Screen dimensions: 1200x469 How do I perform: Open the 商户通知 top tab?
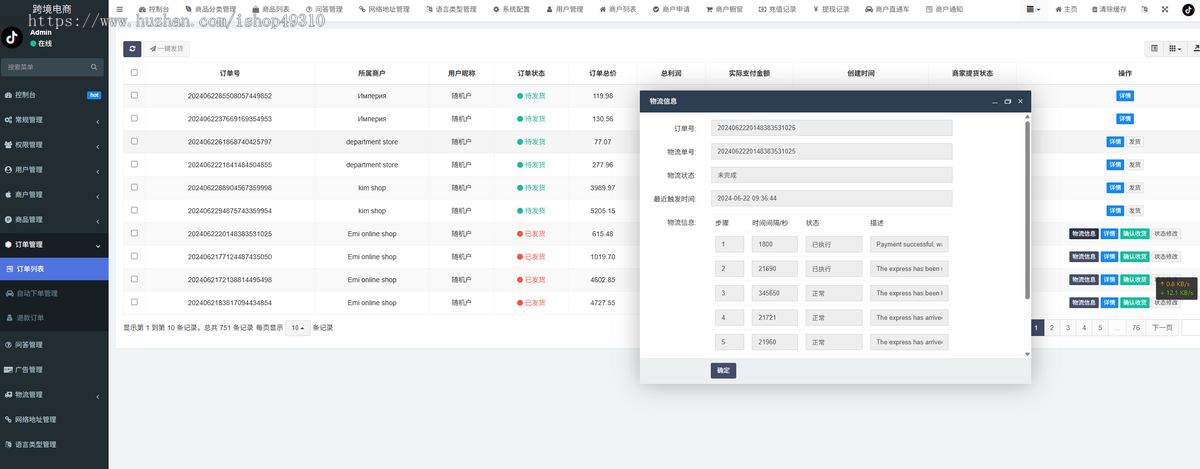tap(944, 9)
